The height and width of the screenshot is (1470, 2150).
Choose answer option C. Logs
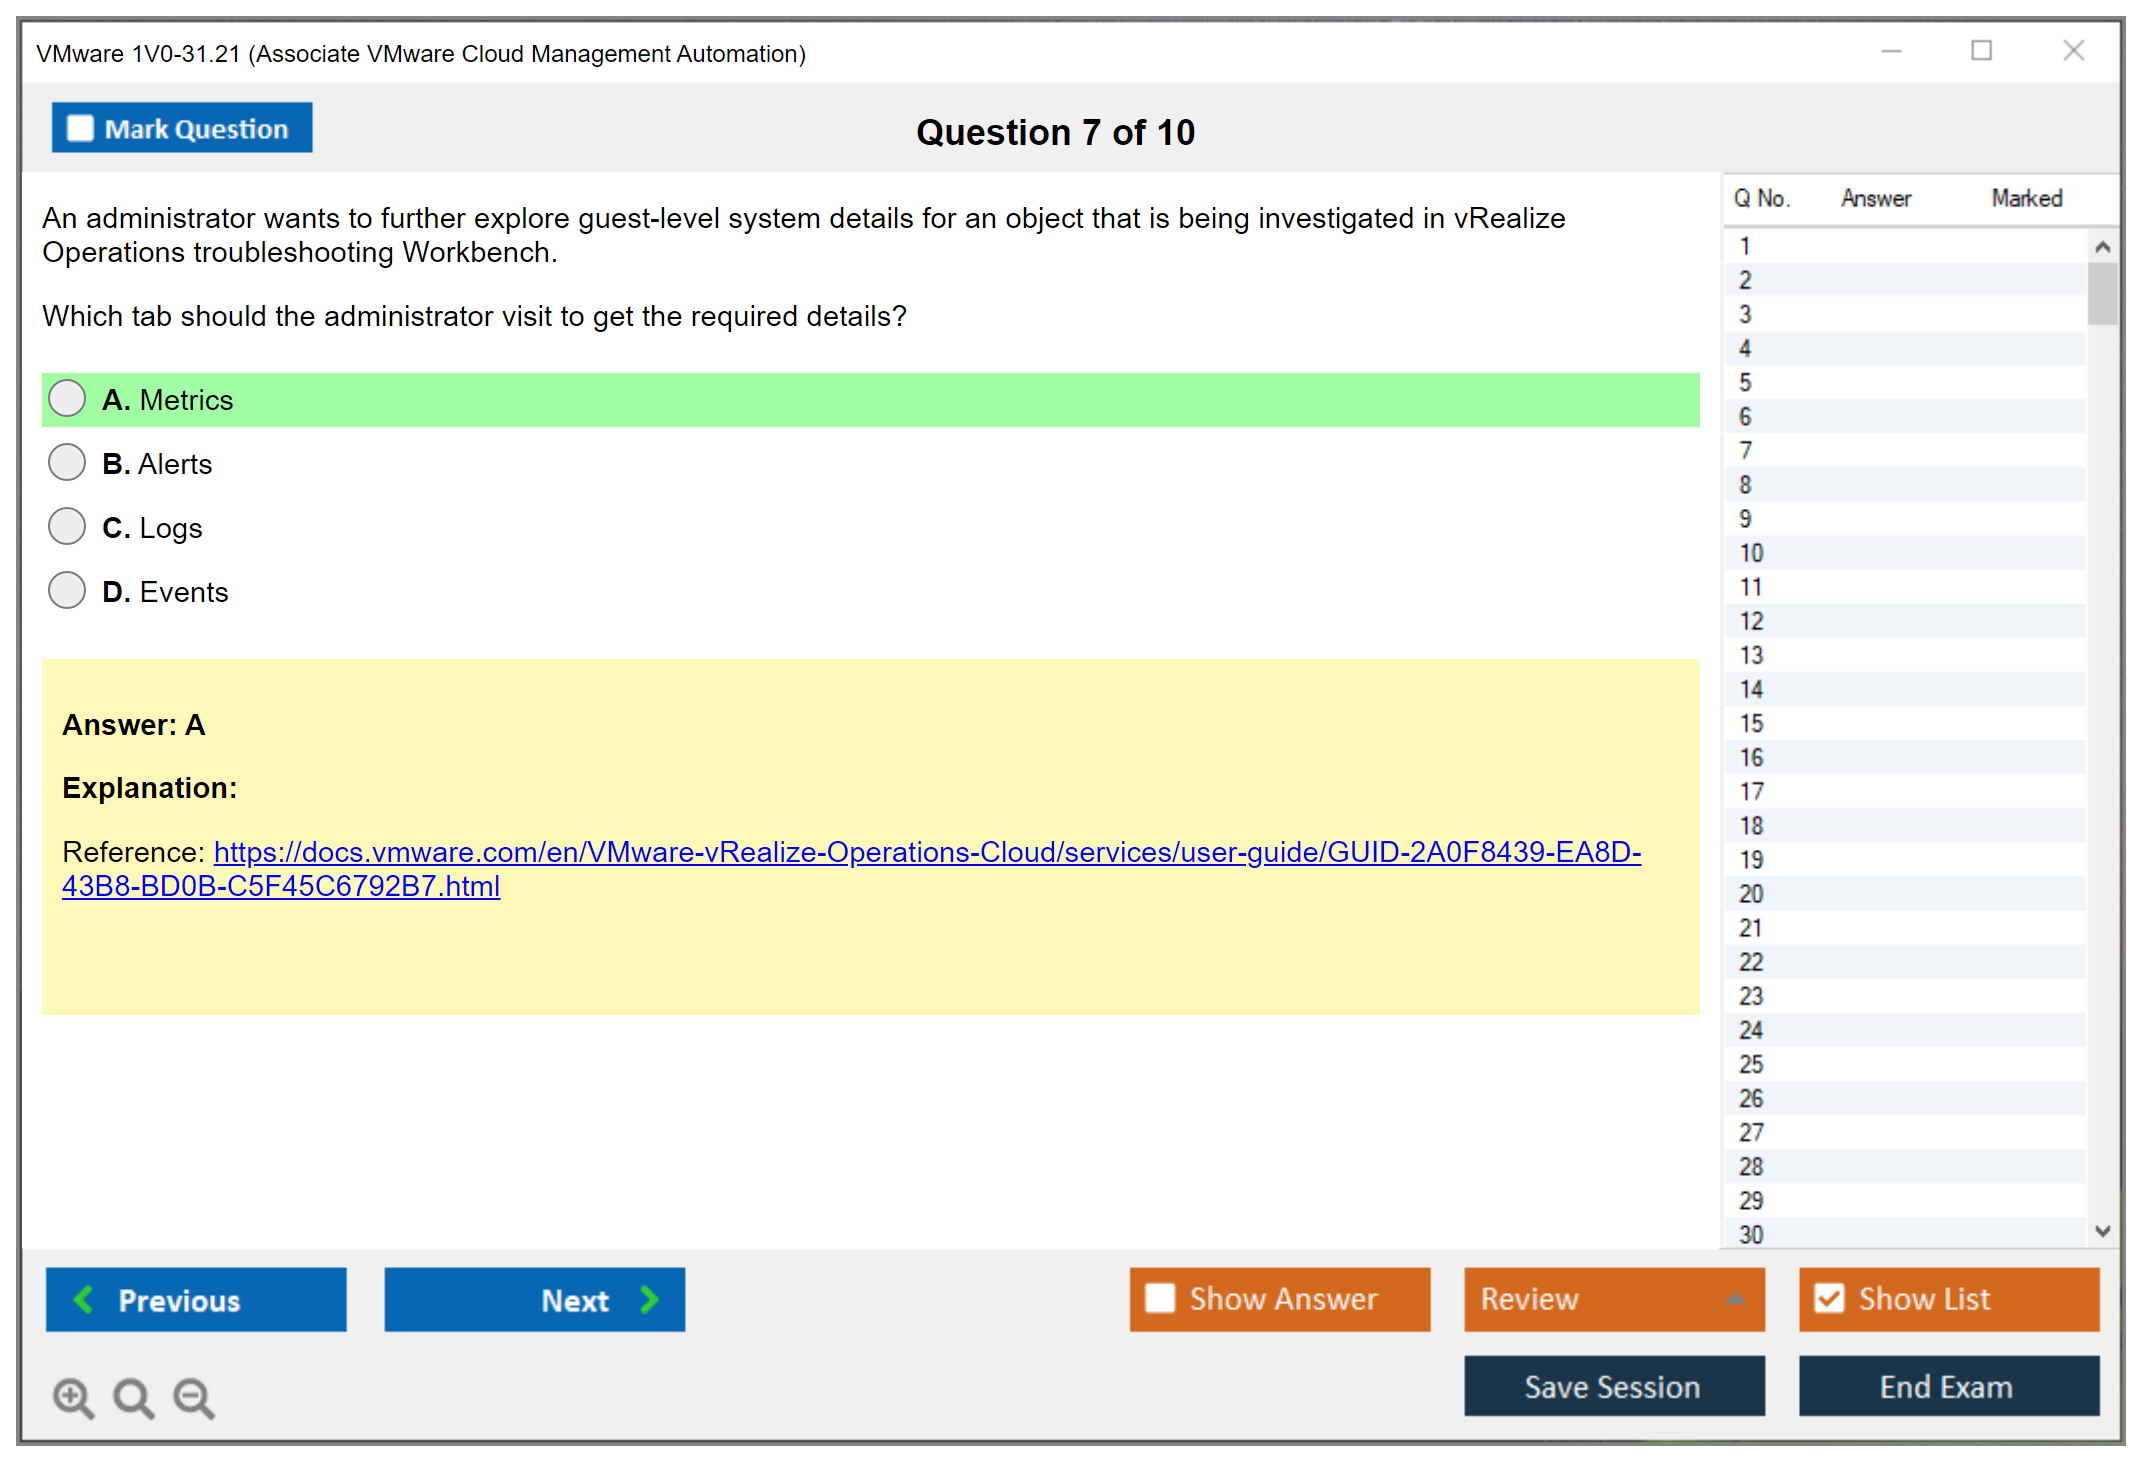pyautogui.click(x=67, y=527)
